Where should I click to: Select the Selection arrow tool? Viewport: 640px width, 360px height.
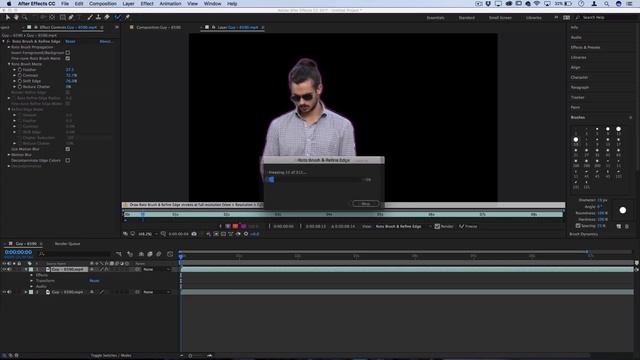coord(7,17)
